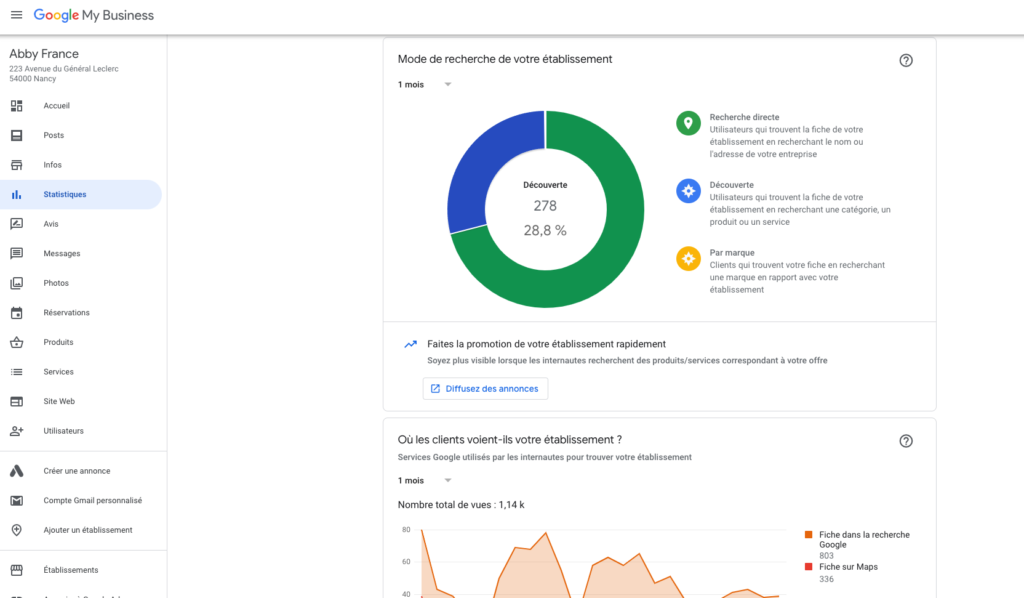Go to Accueil in the sidebar
The width and height of the screenshot is (1024, 598).
coord(19,105)
